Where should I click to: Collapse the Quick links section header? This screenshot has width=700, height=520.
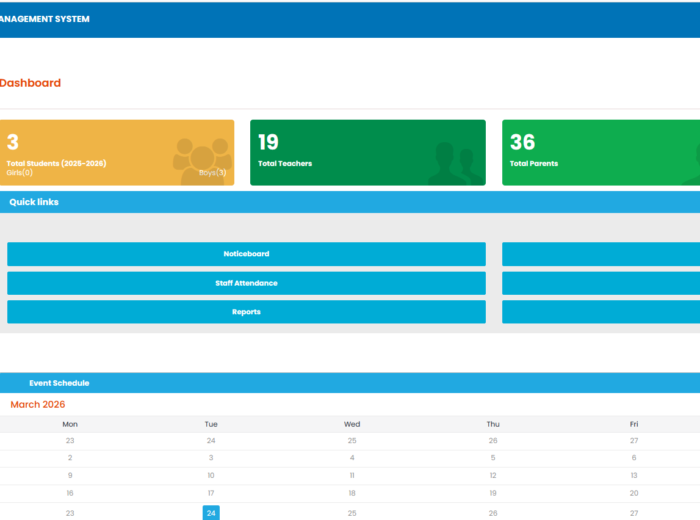(x=350, y=202)
